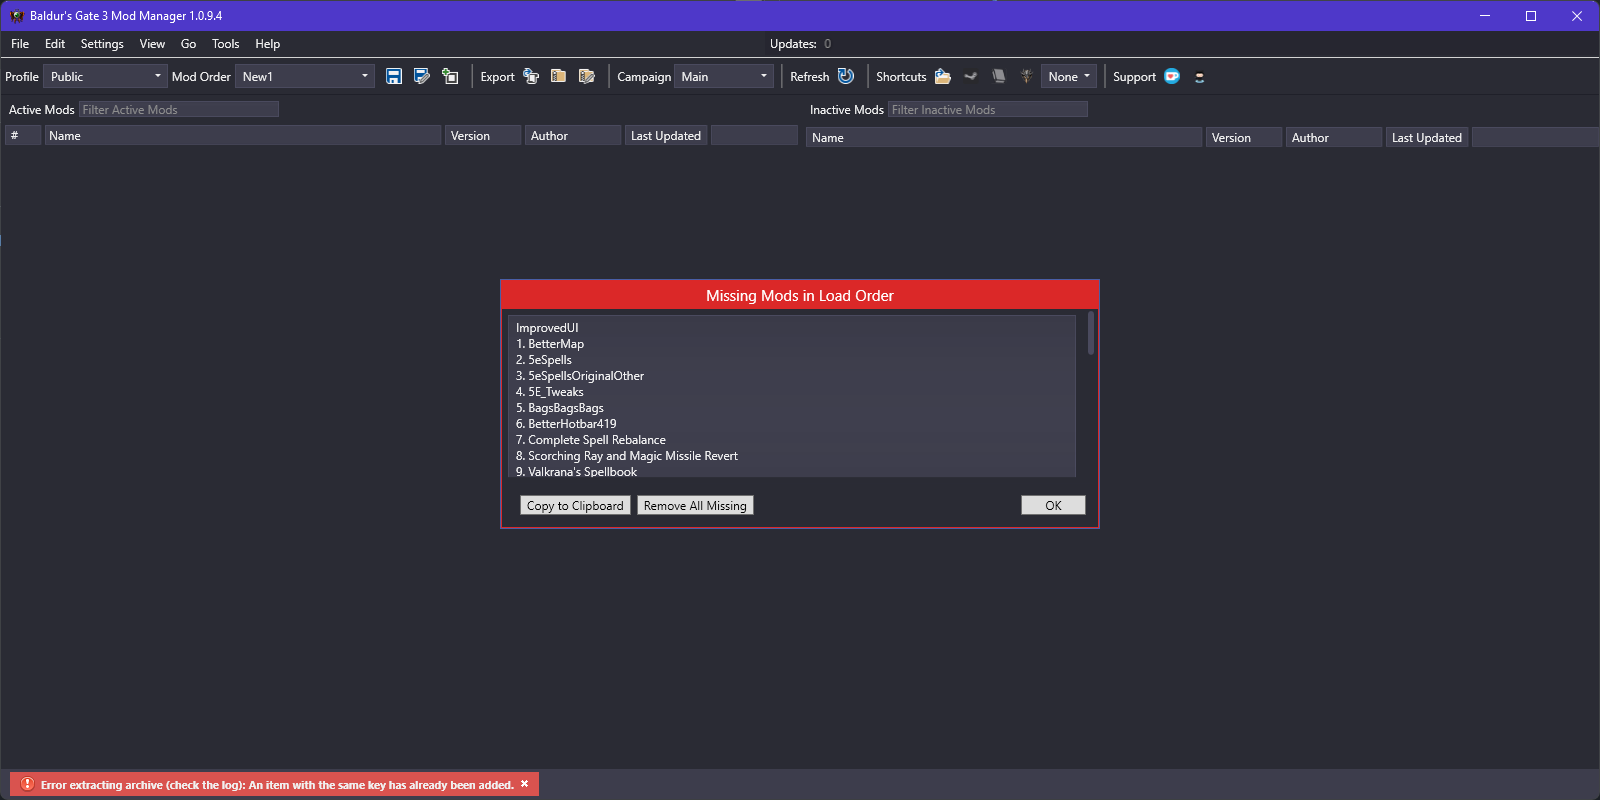The height and width of the screenshot is (800, 1600).
Task: Open the Go menu
Action: point(188,44)
